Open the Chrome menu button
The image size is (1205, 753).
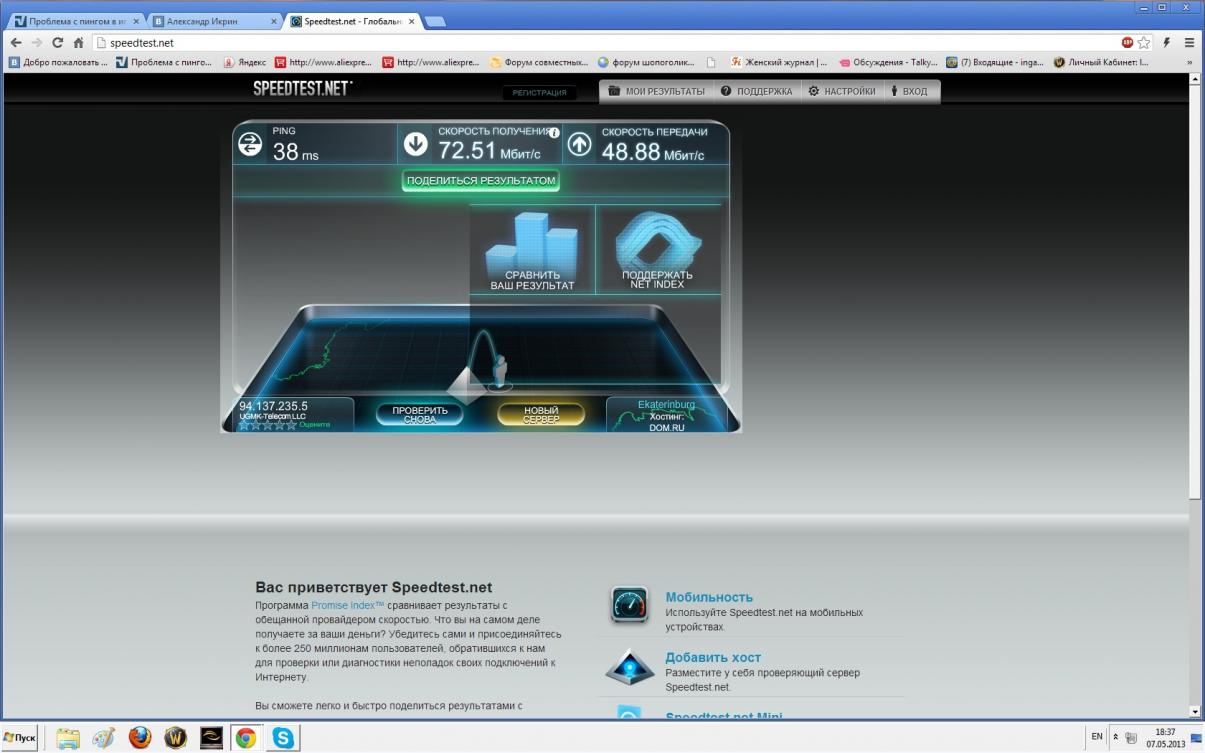[x=1189, y=43]
